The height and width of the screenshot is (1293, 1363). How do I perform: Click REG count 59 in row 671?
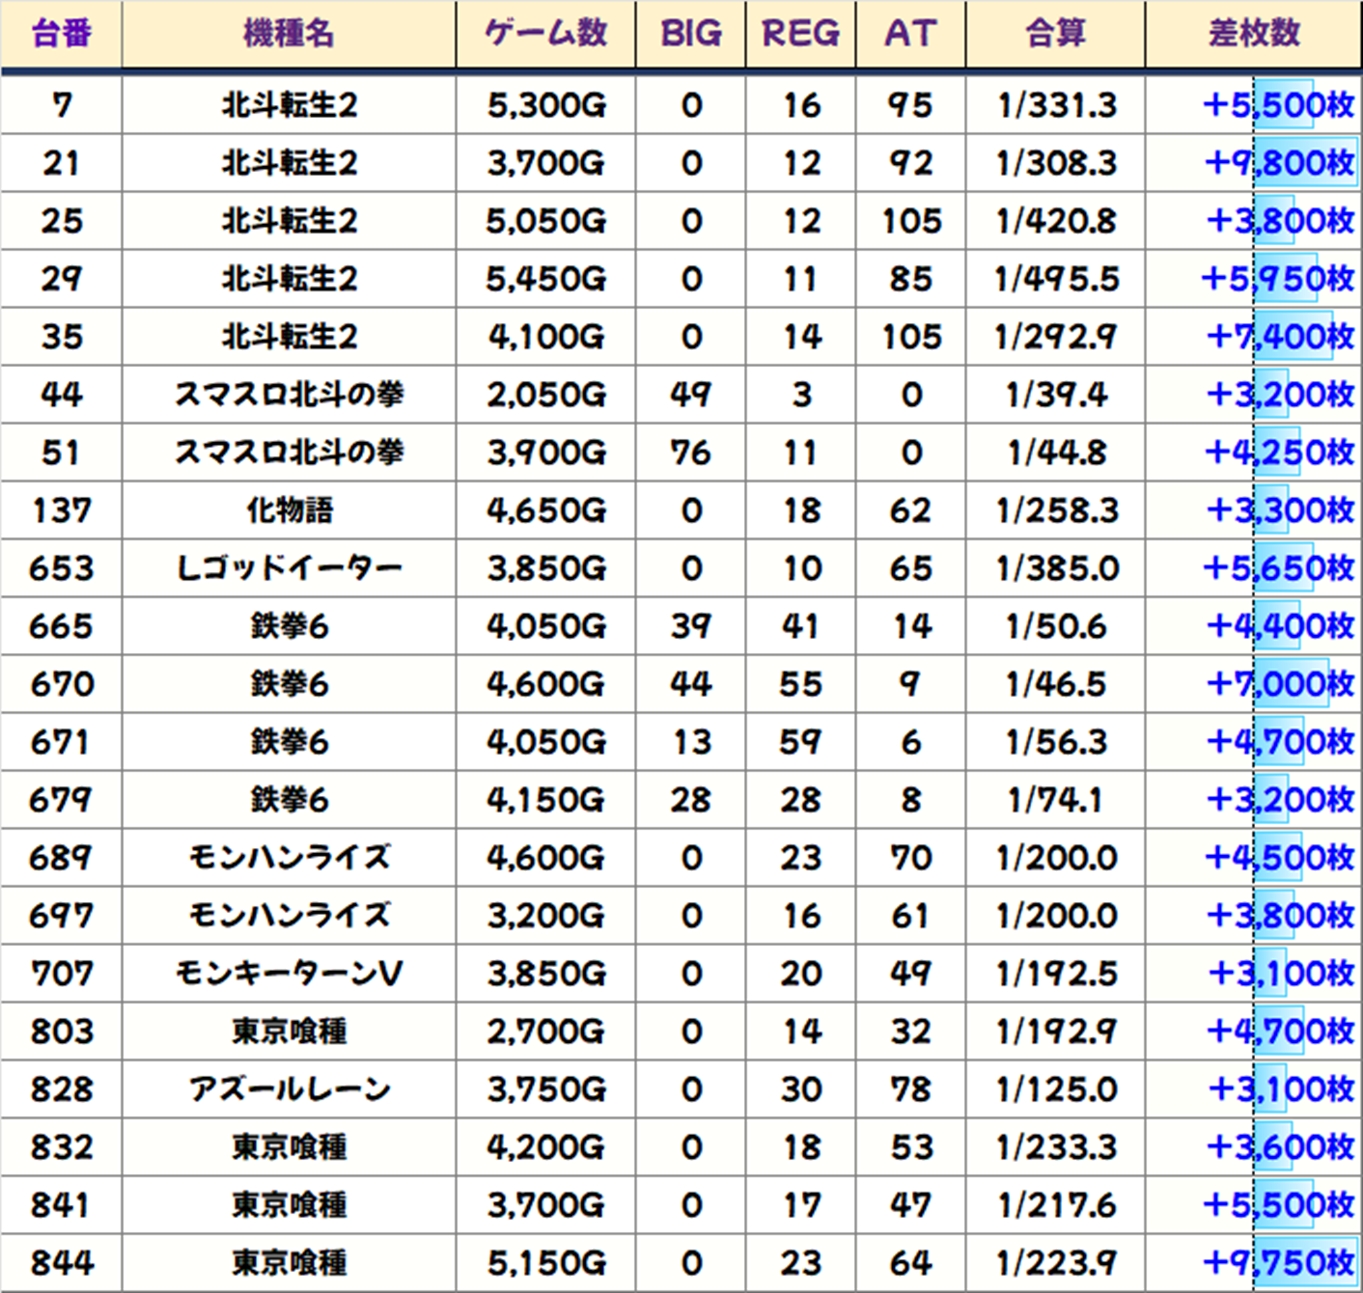801,742
